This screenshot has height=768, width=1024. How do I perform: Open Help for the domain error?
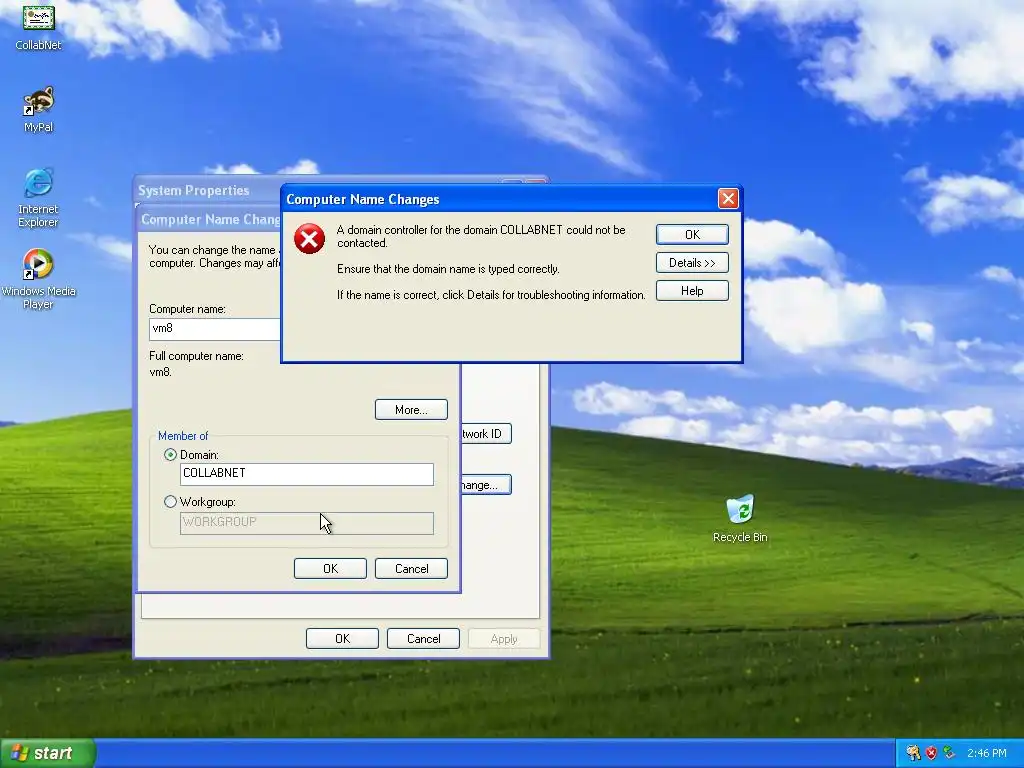click(x=692, y=291)
